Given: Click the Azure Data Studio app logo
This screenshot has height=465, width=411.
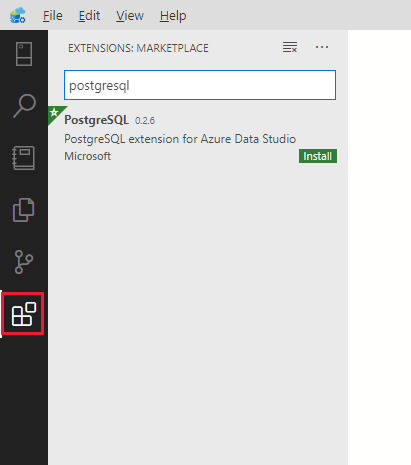Looking at the screenshot, I should [17, 15].
